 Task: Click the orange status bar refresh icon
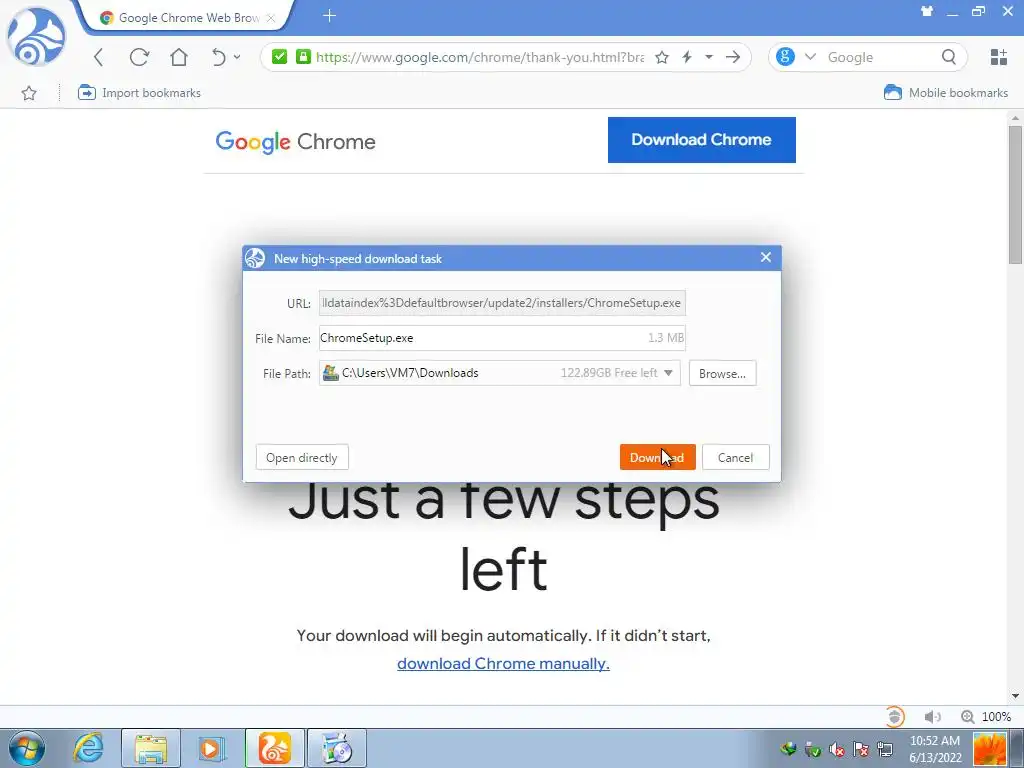coord(895,716)
